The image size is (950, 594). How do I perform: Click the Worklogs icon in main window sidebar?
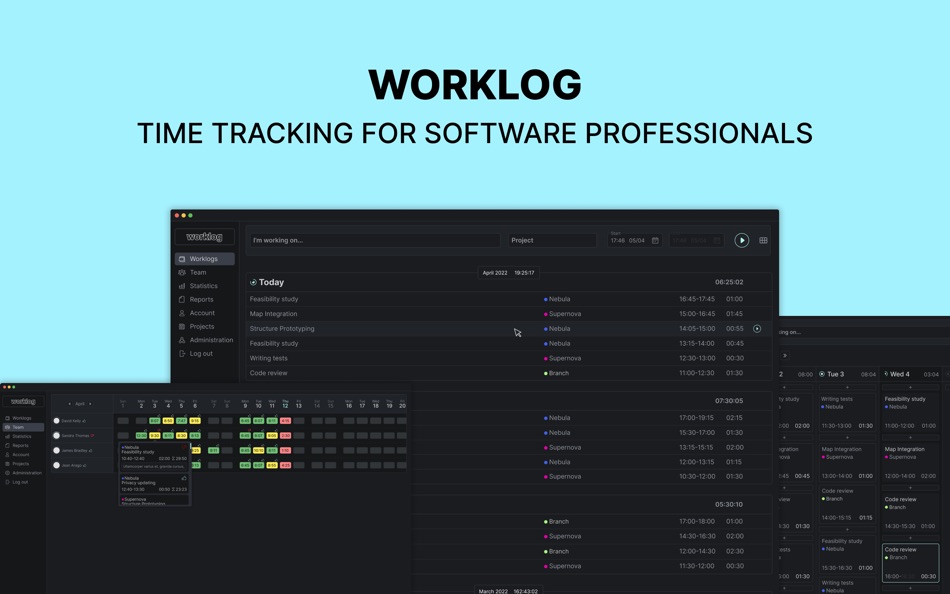click(182, 259)
